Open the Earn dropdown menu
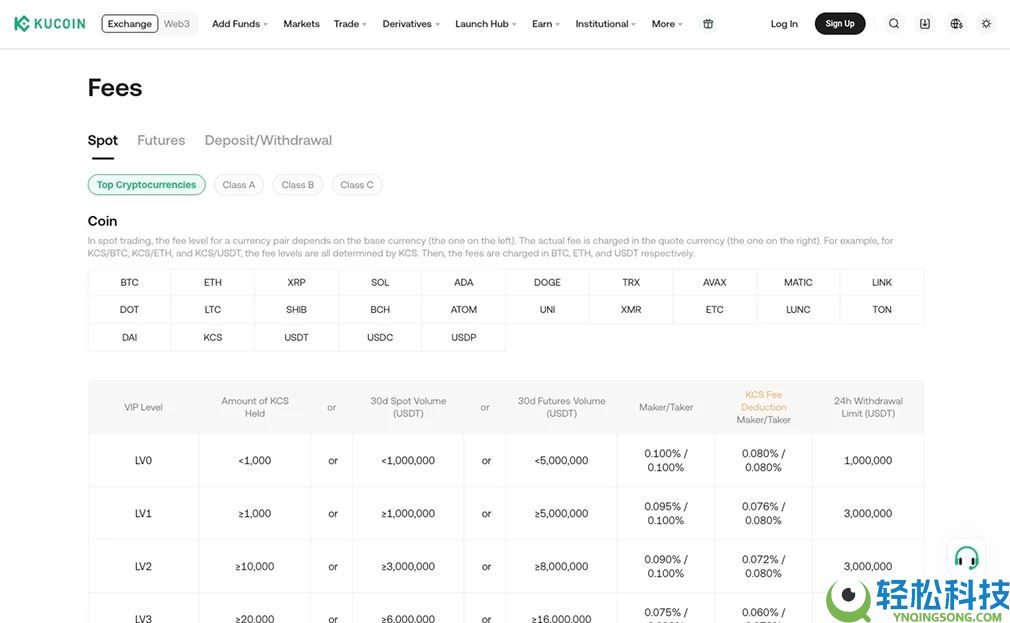The image size is (1010, 623). point(545,24)
